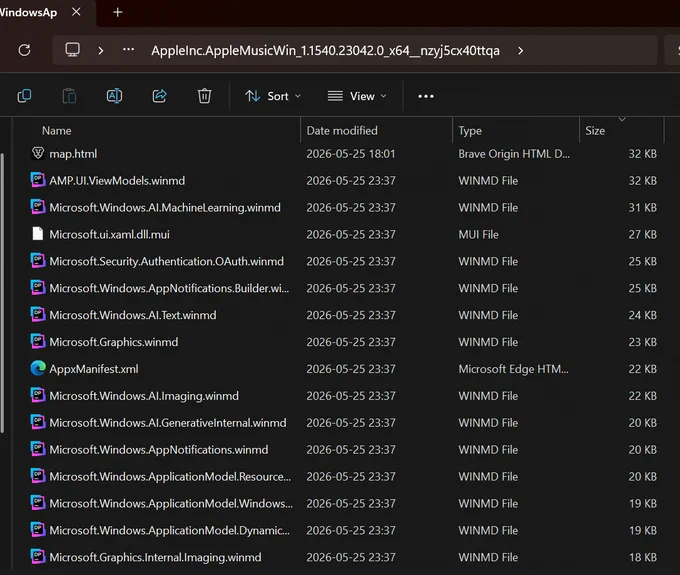
Task: Select the Microsoft.Windows.AI.MachineLearning.winmd name
Action: pyautogui.click(x=165, y=208)
